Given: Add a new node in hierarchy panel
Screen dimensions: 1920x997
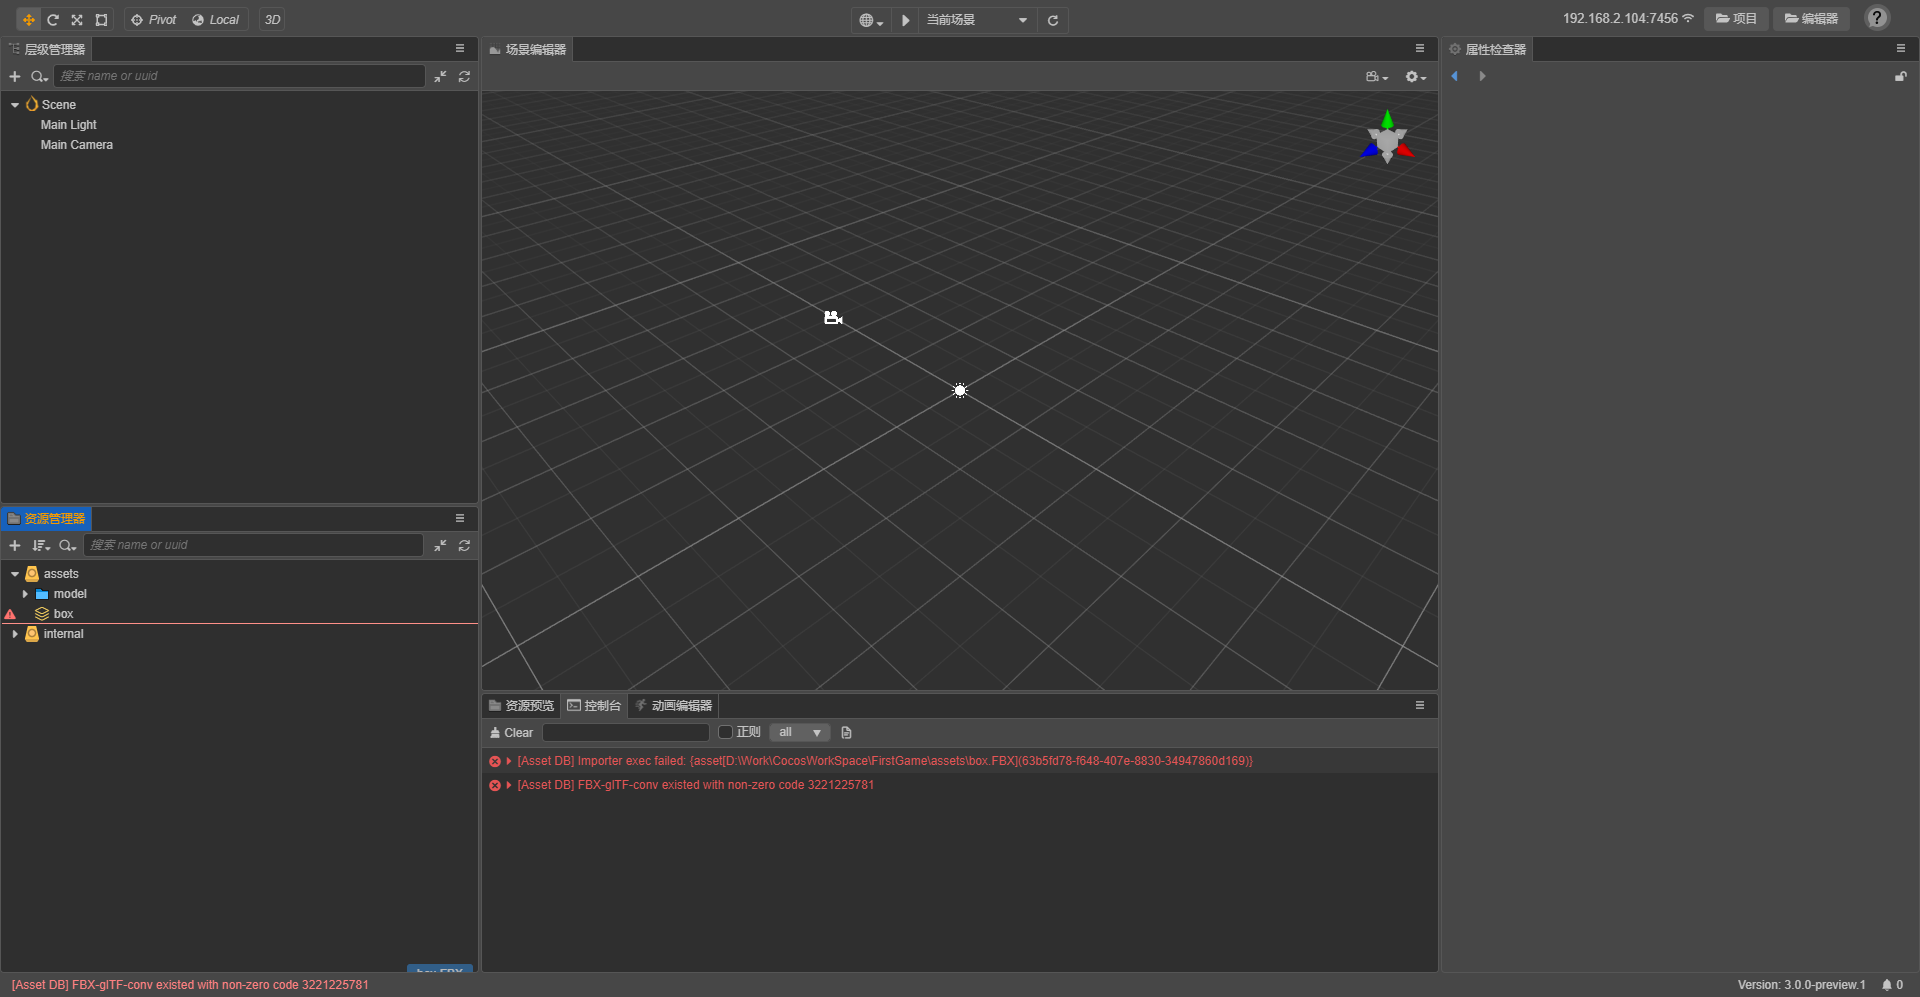Looking at the screenshot, I should [x=15, y=76].
